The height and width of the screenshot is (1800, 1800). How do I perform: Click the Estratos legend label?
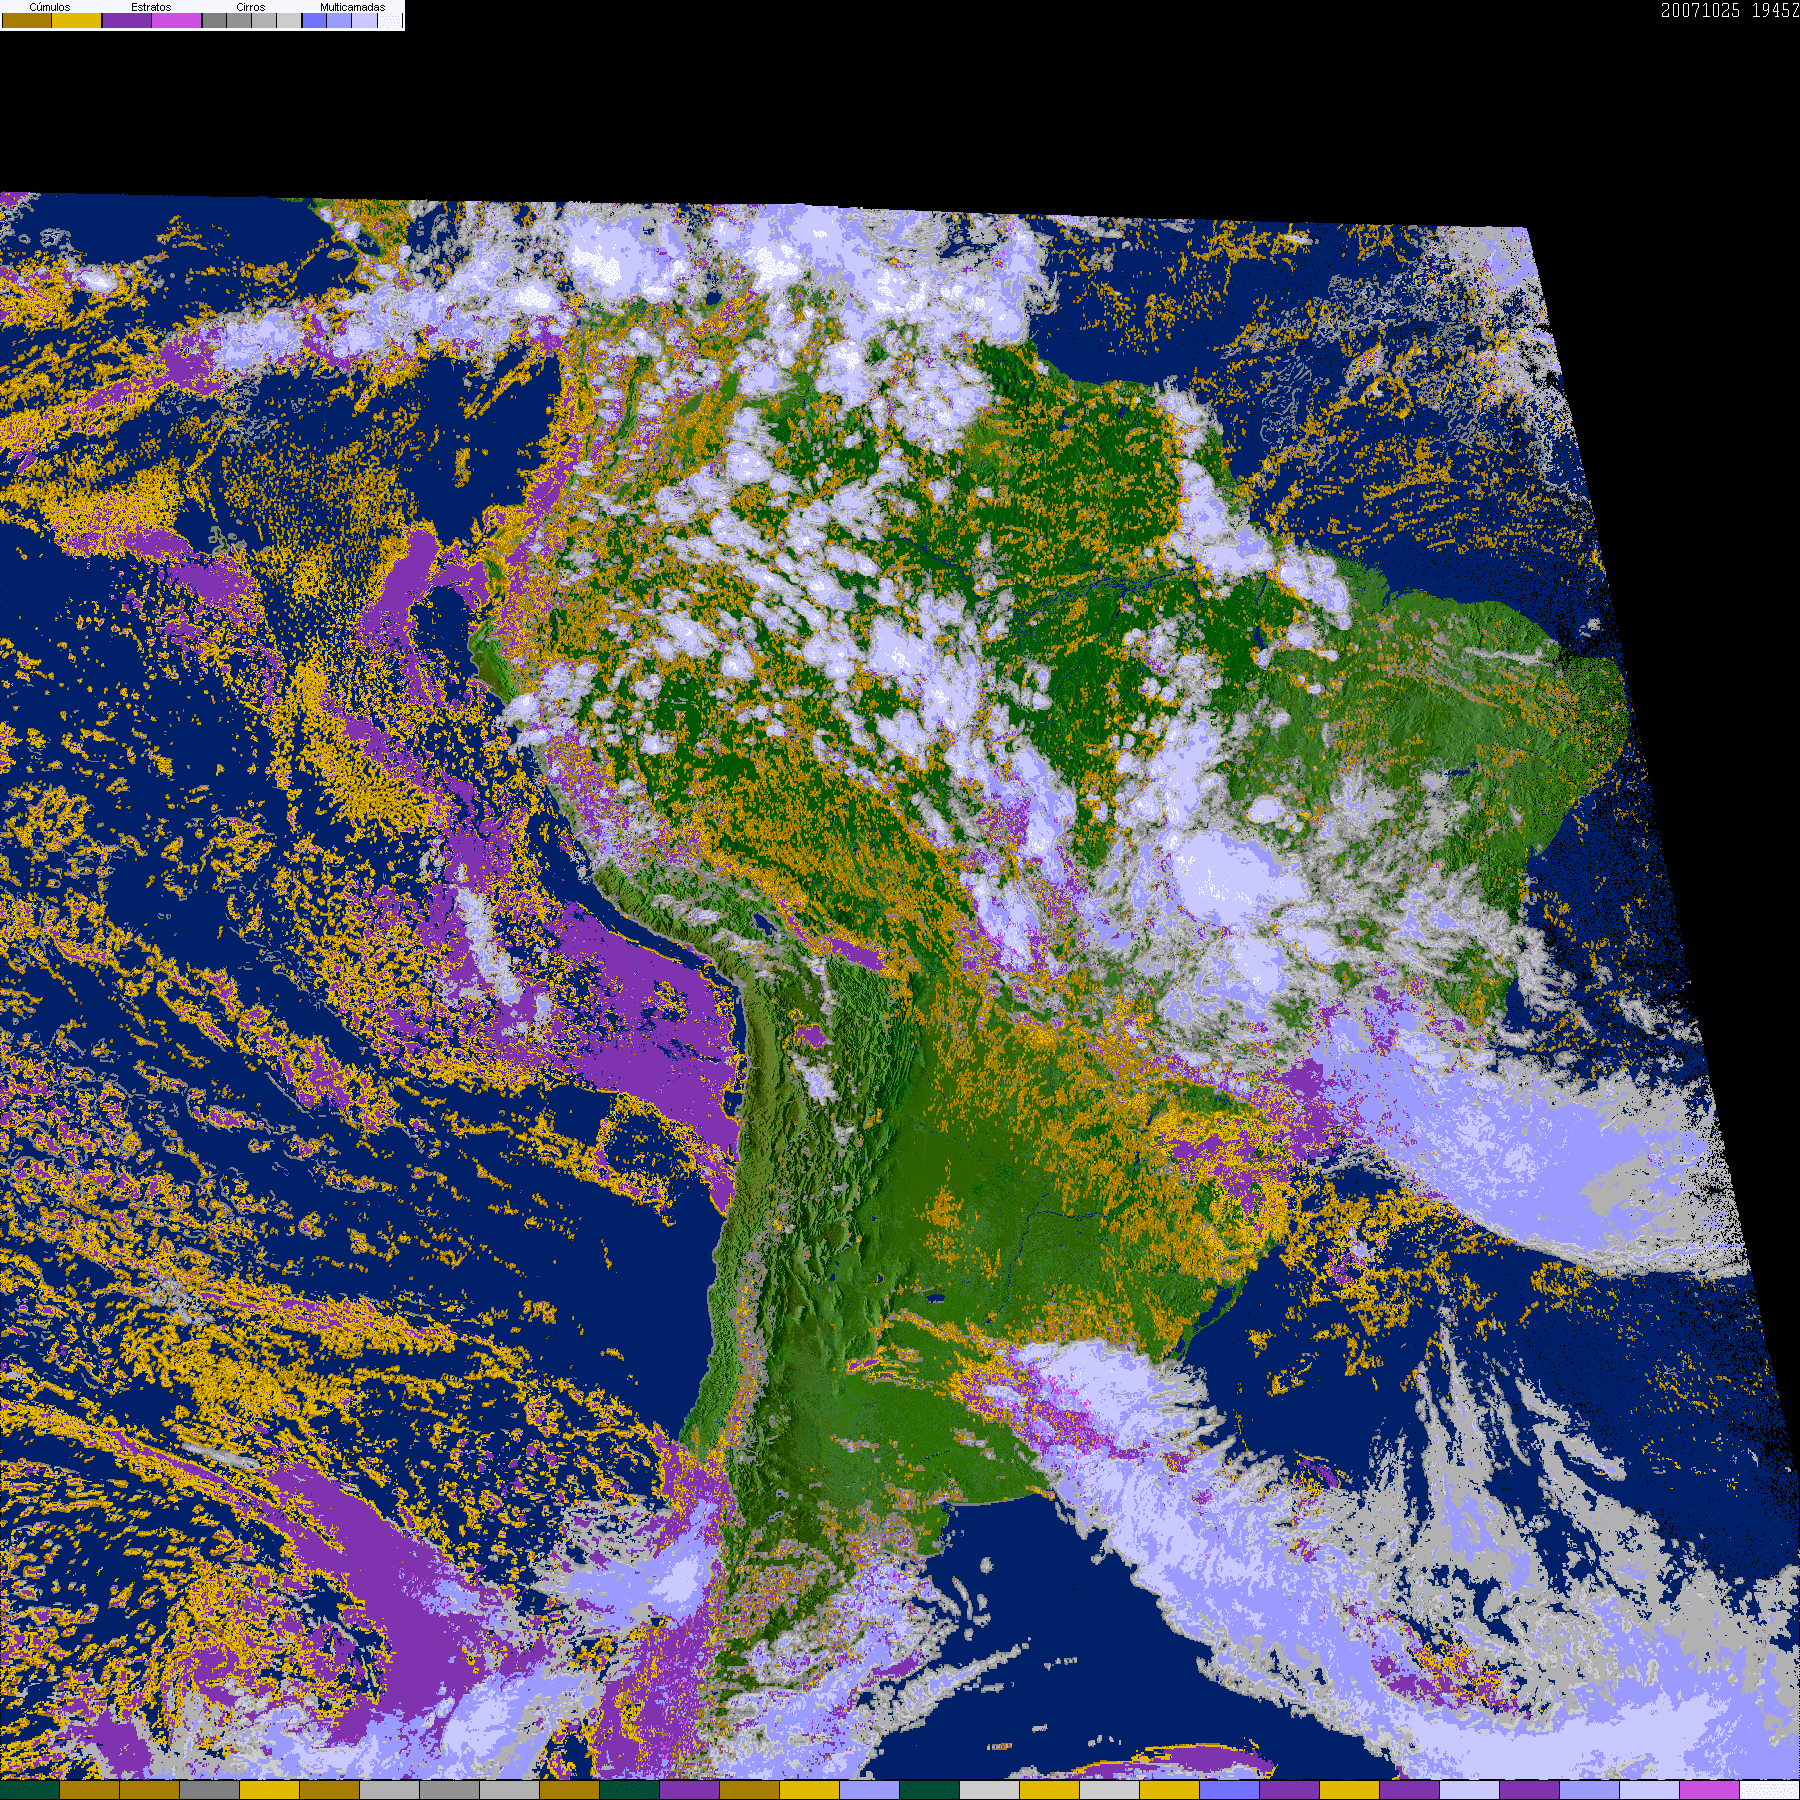point(151,7)
